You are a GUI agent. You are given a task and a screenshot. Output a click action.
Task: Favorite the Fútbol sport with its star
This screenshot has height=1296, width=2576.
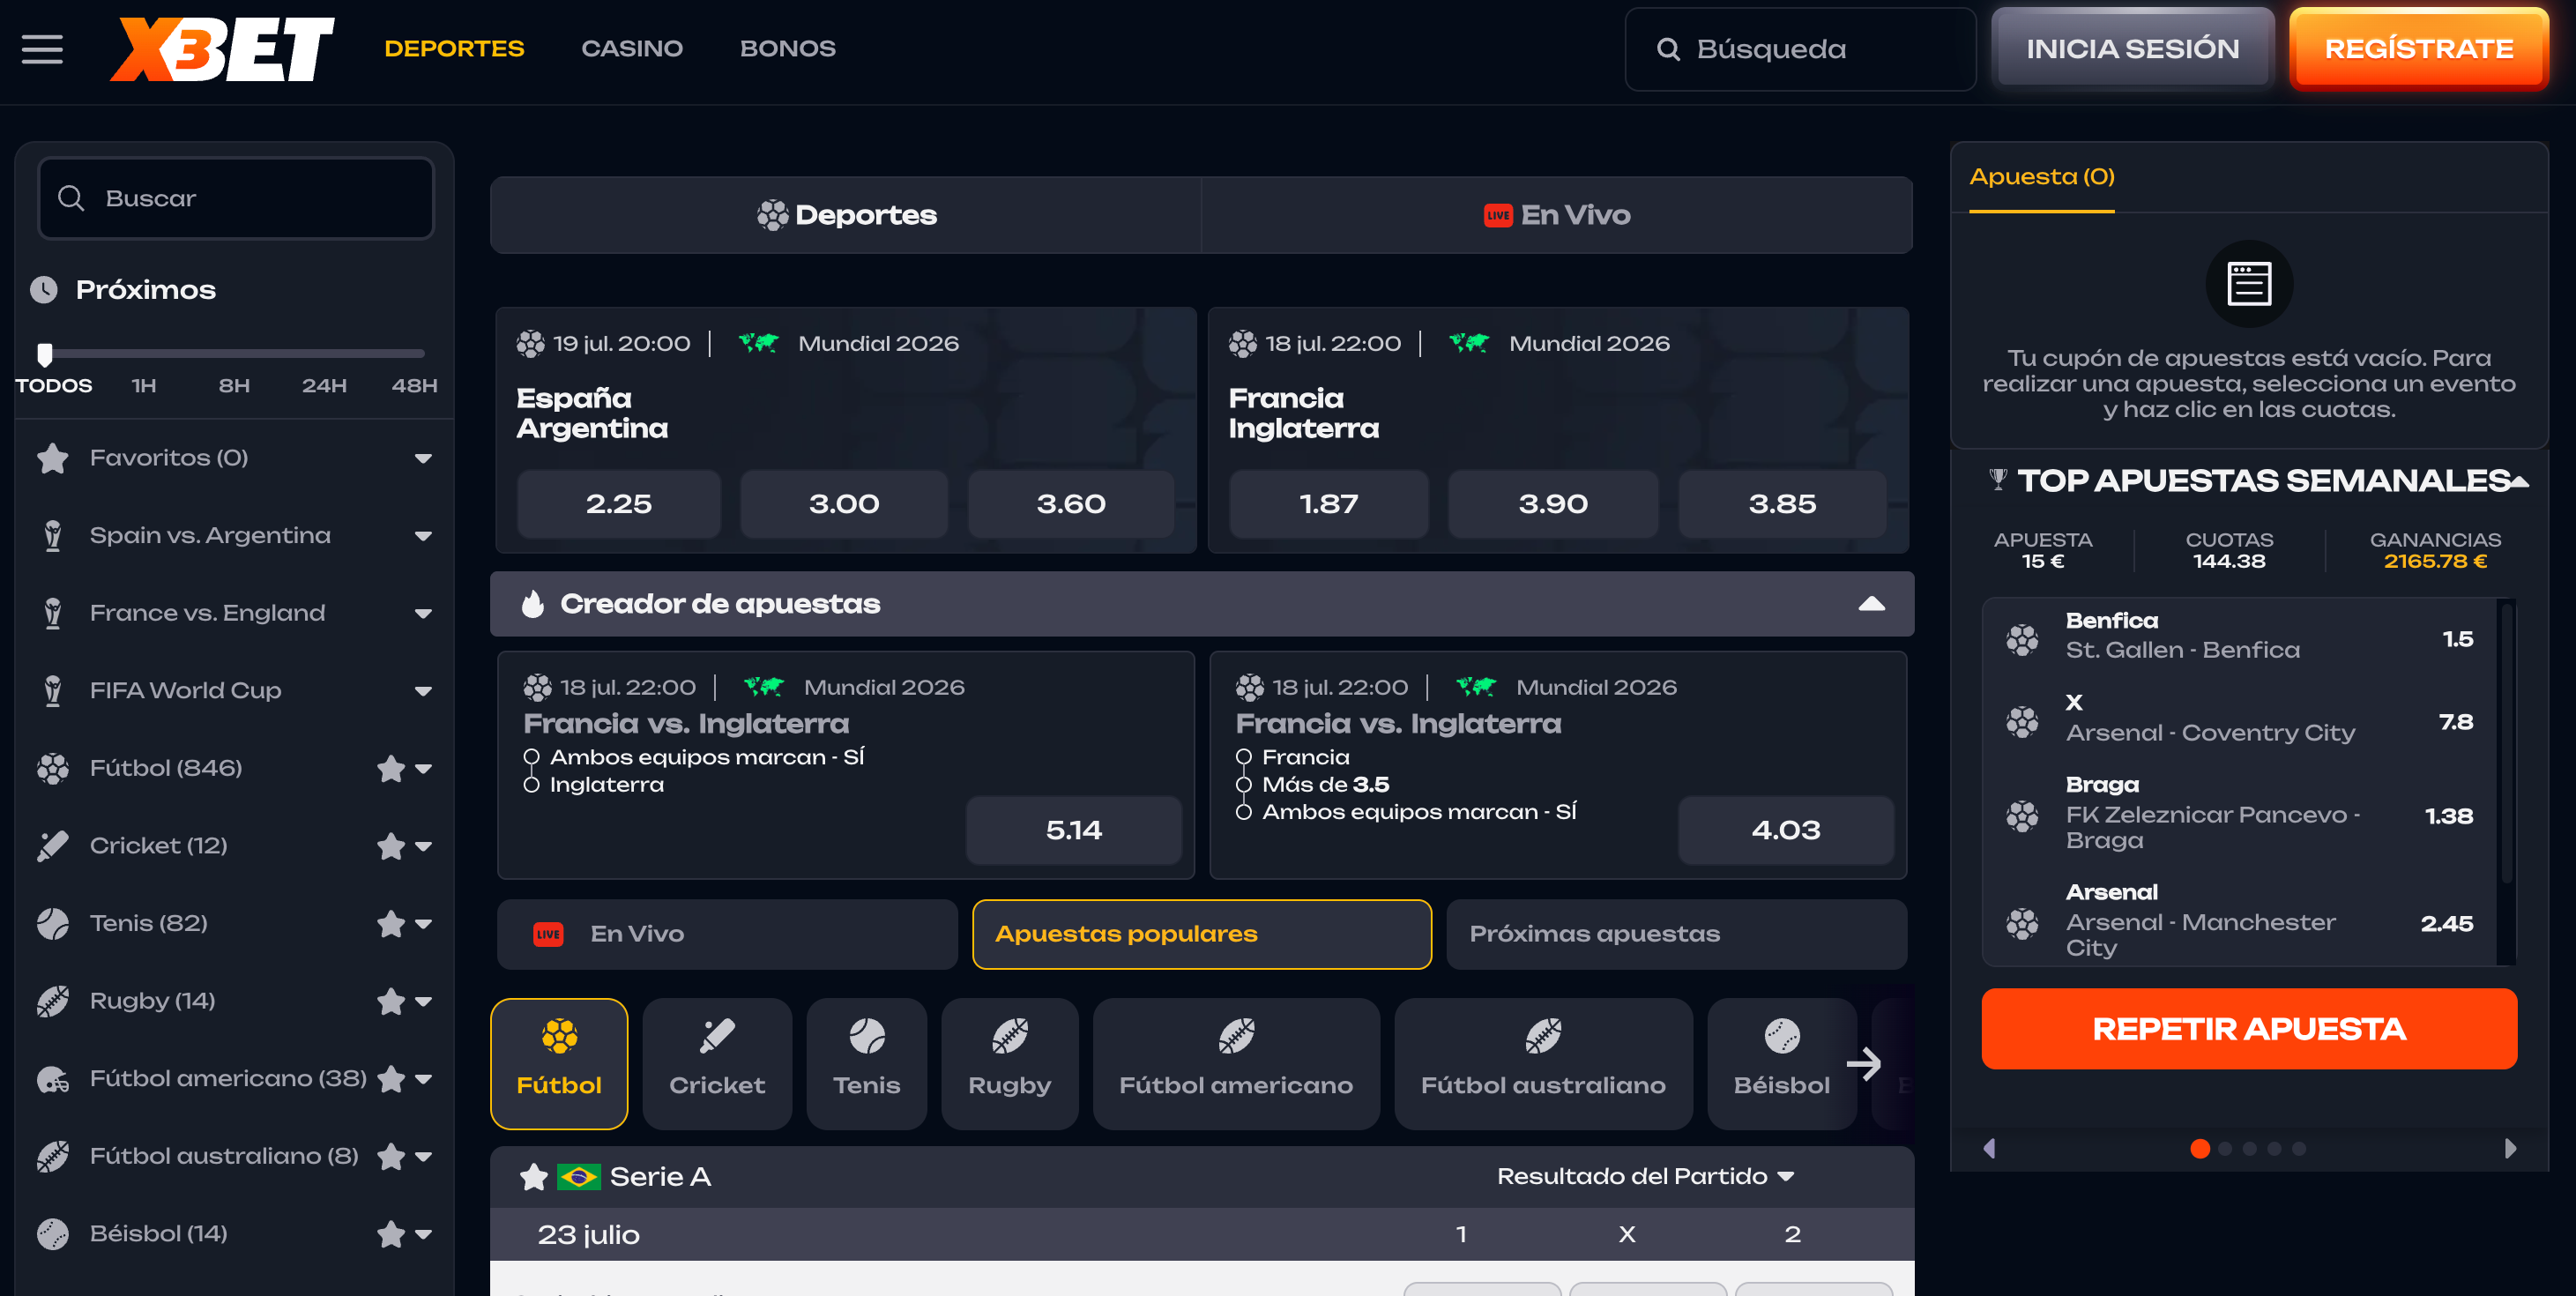pos(391,768)
